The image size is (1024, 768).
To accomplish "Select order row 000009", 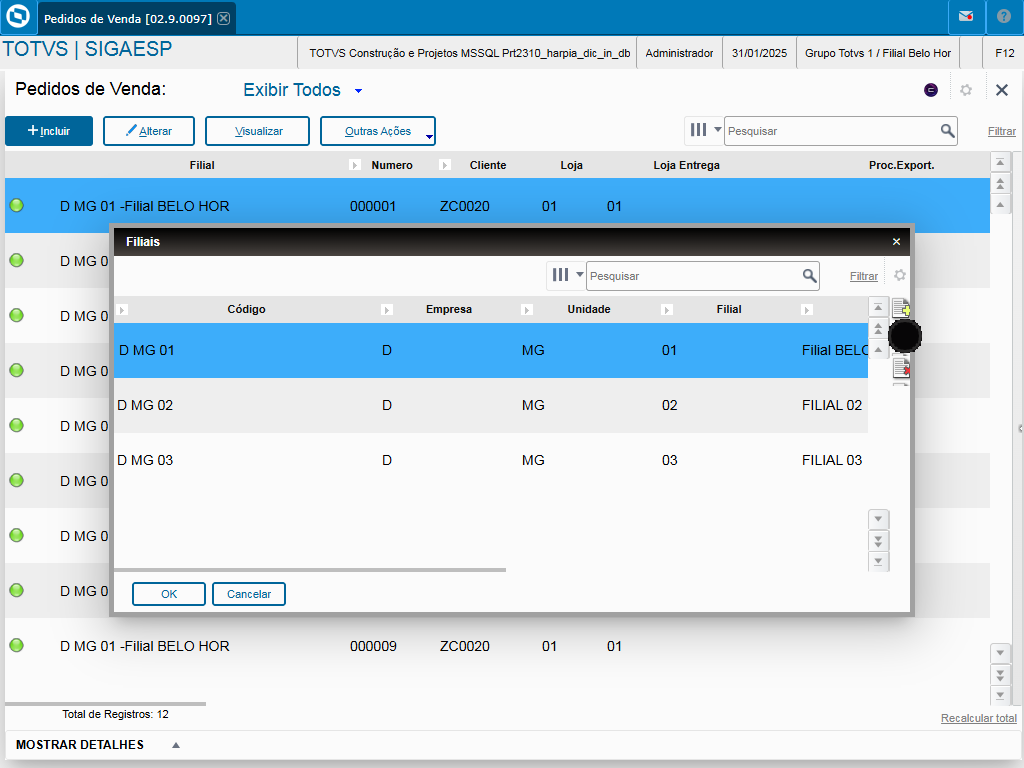I will (498, 646).
